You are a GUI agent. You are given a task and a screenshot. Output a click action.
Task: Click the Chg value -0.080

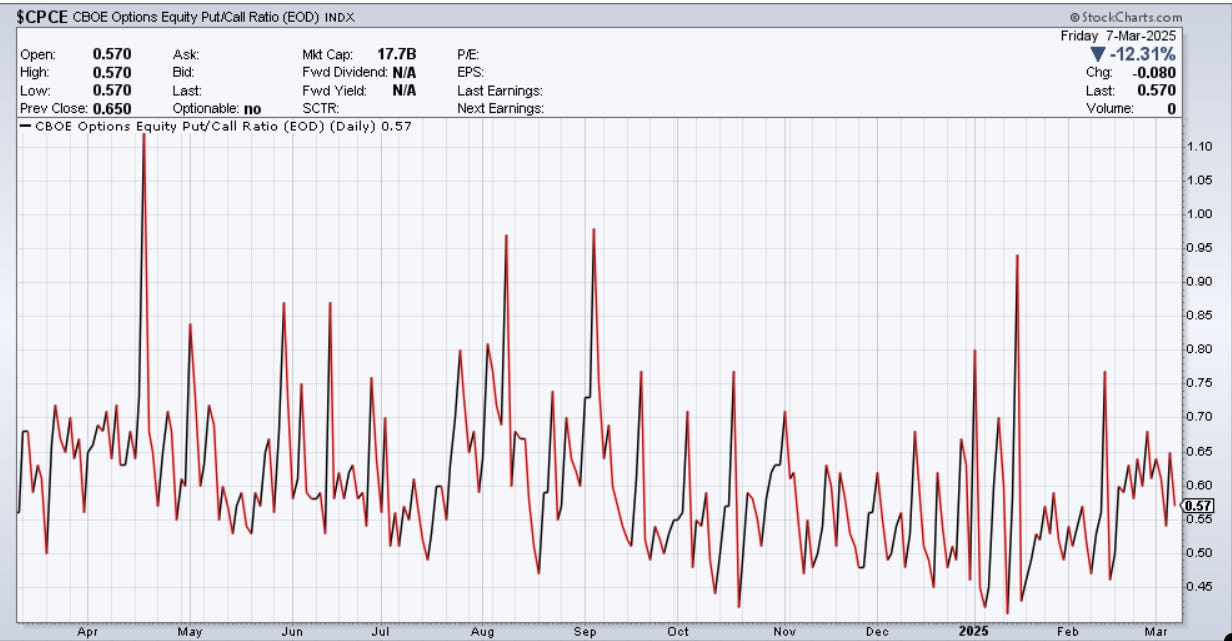pyautogui.click(x=1156, y=73)
